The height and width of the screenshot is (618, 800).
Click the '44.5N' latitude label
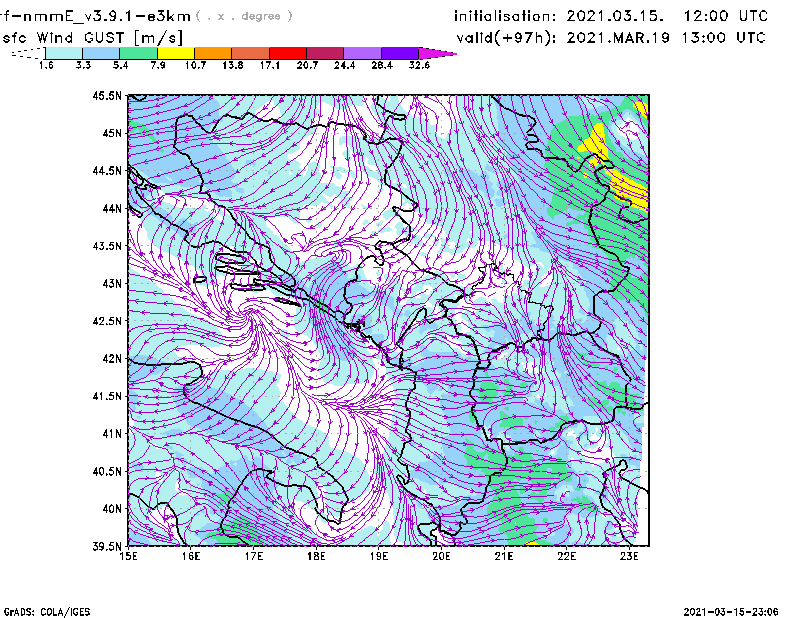(107, 171)
